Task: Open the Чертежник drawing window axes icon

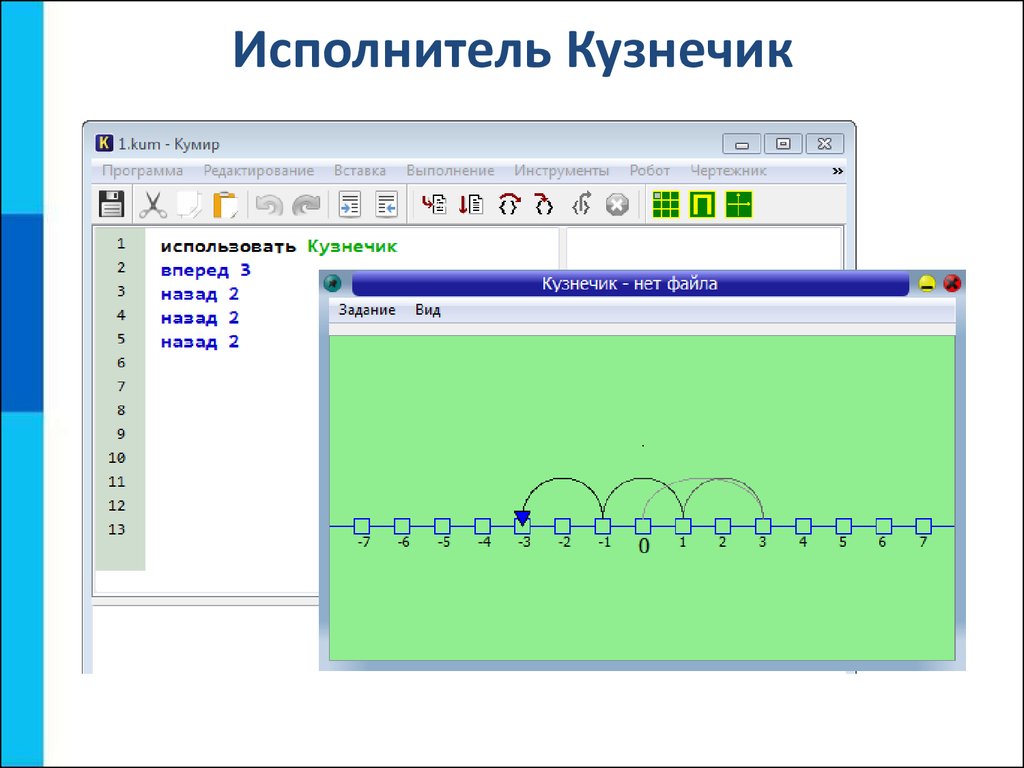Action: [x=739, y=204]
